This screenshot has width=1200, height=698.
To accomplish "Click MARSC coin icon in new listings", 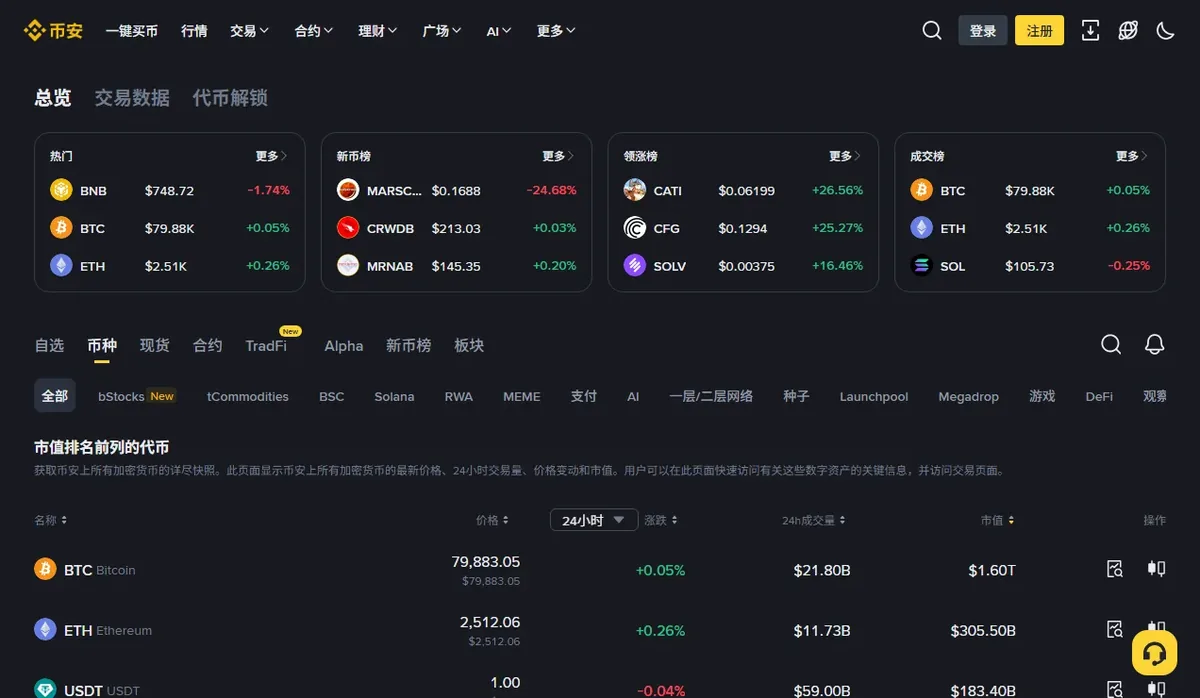I will click(348, 190).
